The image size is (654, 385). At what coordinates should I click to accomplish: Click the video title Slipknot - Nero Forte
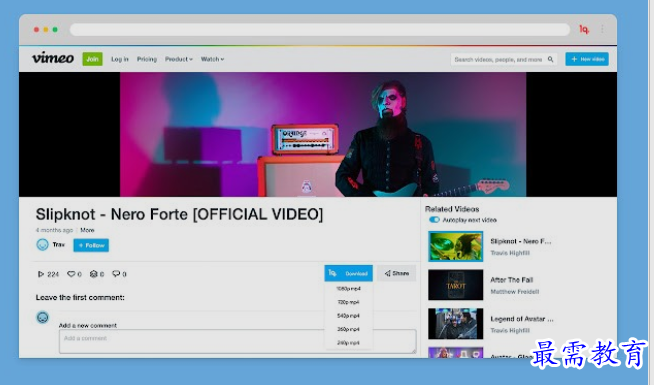coord(179,214)
